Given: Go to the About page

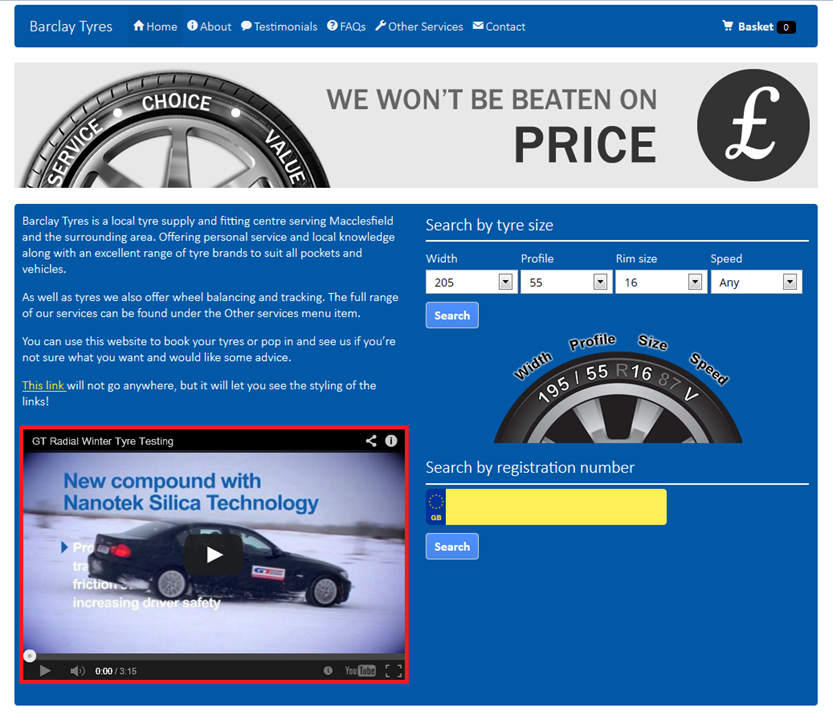Looking at the screenshot, I should pyautogui.click(x=209, y=27).
